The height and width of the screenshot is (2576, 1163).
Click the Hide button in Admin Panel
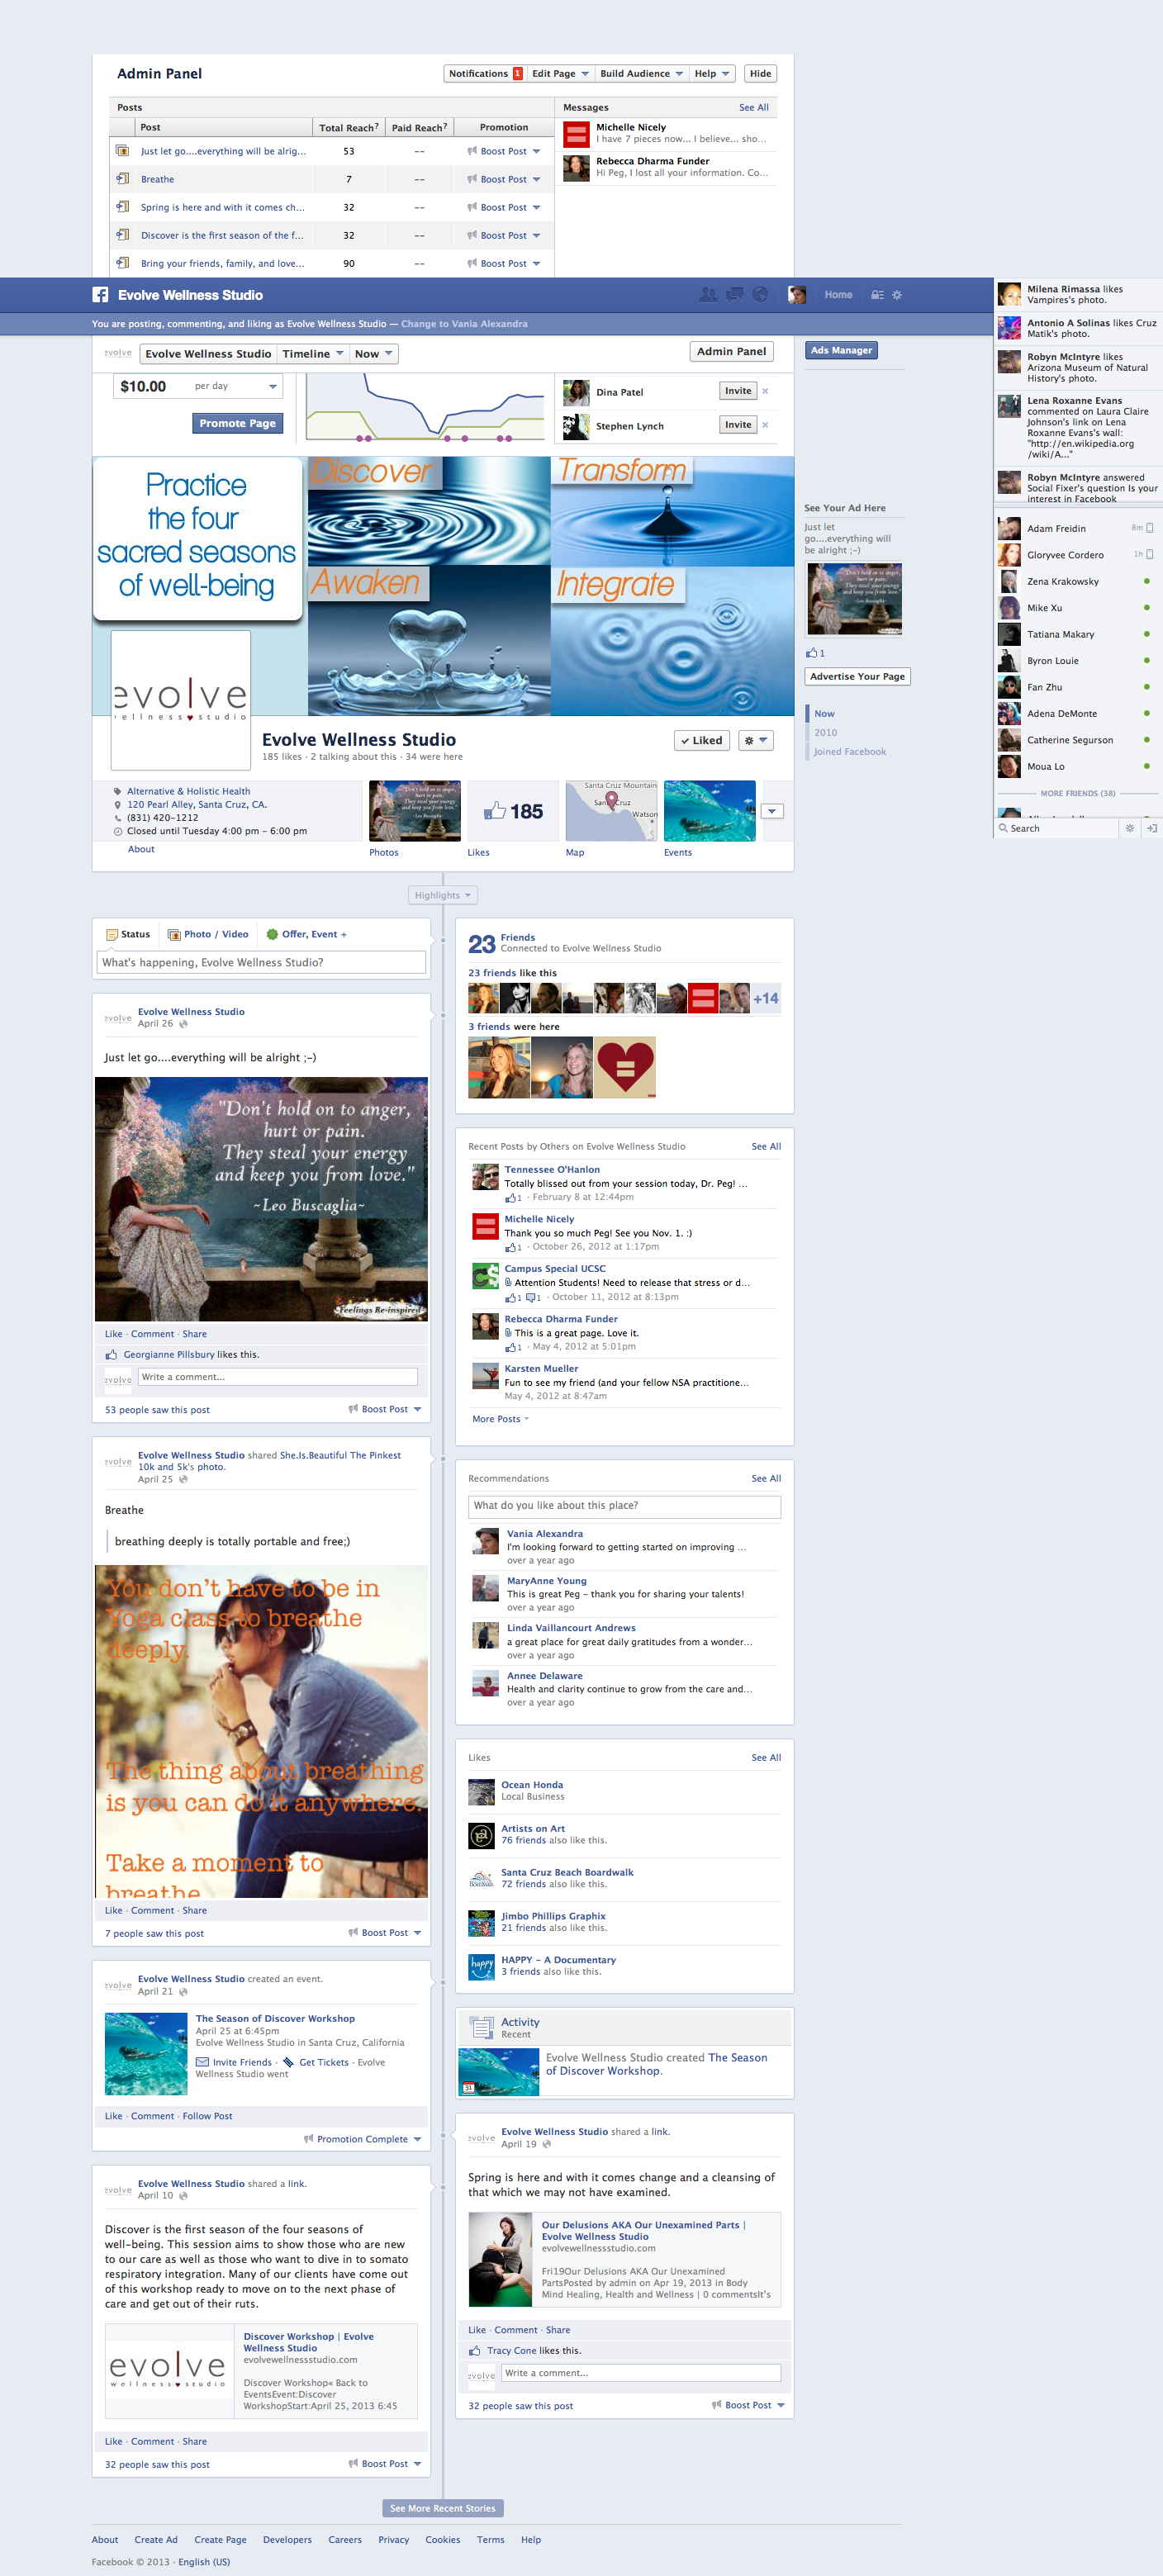[760, 74]
